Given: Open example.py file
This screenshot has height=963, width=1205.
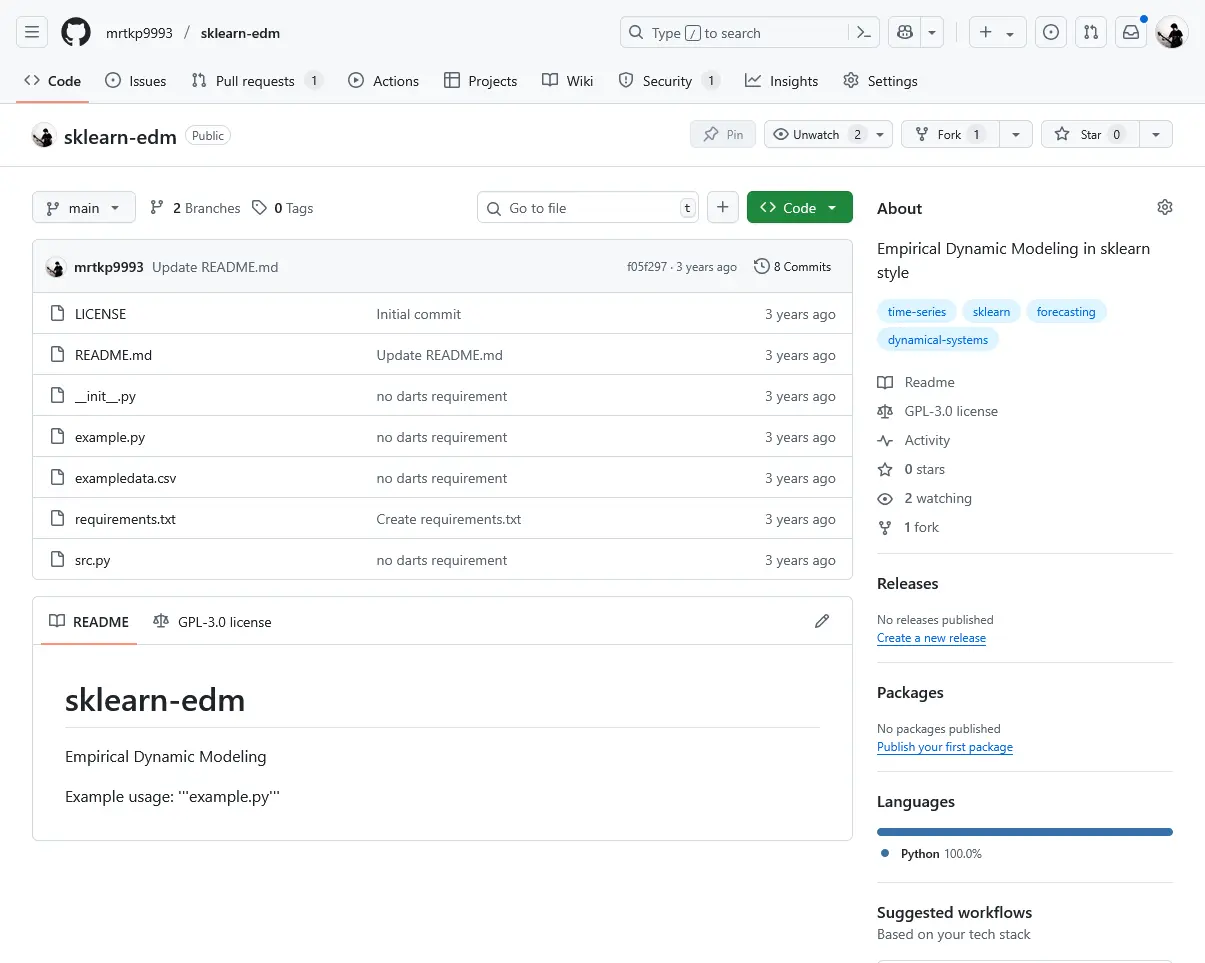Looking at the screenshot, I should 110,437.
